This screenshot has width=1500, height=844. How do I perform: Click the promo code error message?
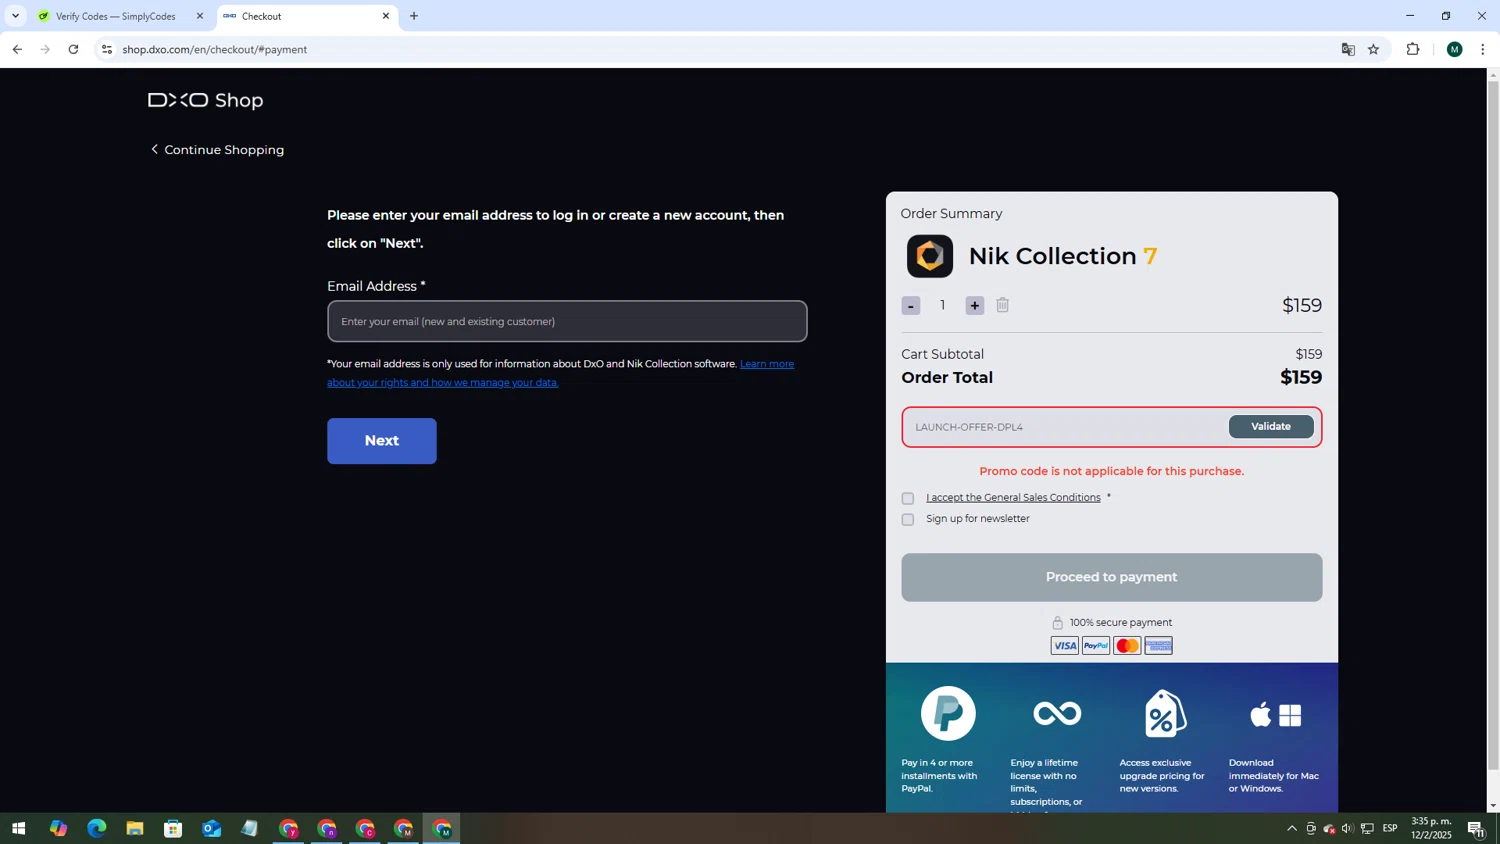point(1111,471)
